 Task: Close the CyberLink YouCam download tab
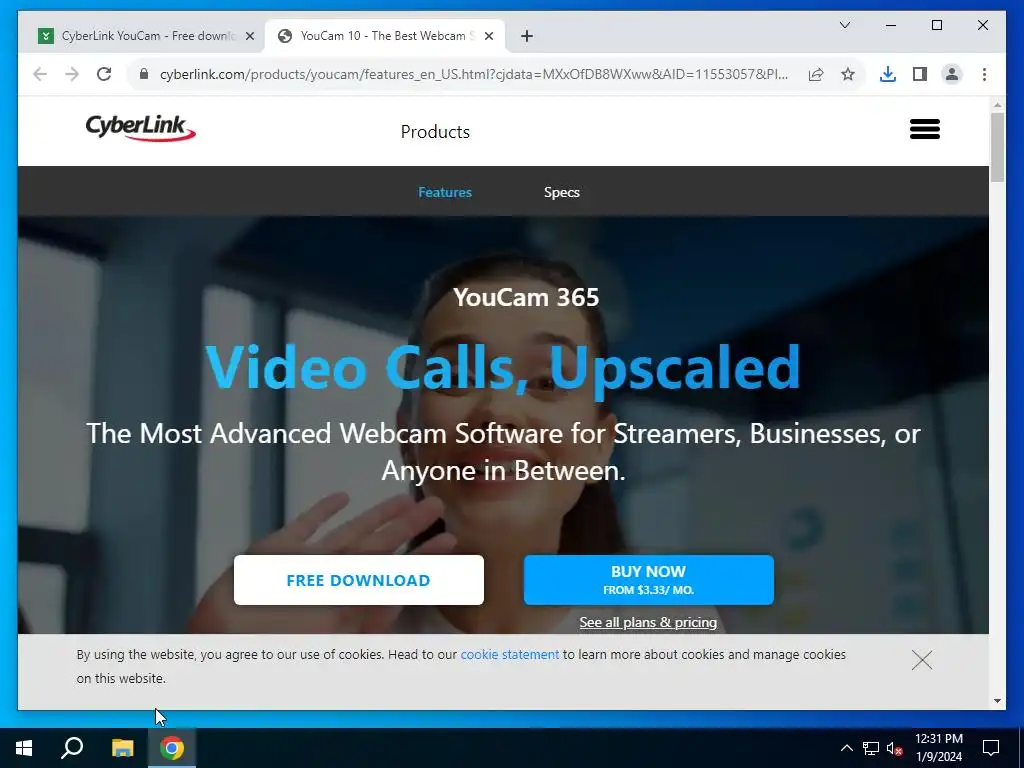click(249, 36)
